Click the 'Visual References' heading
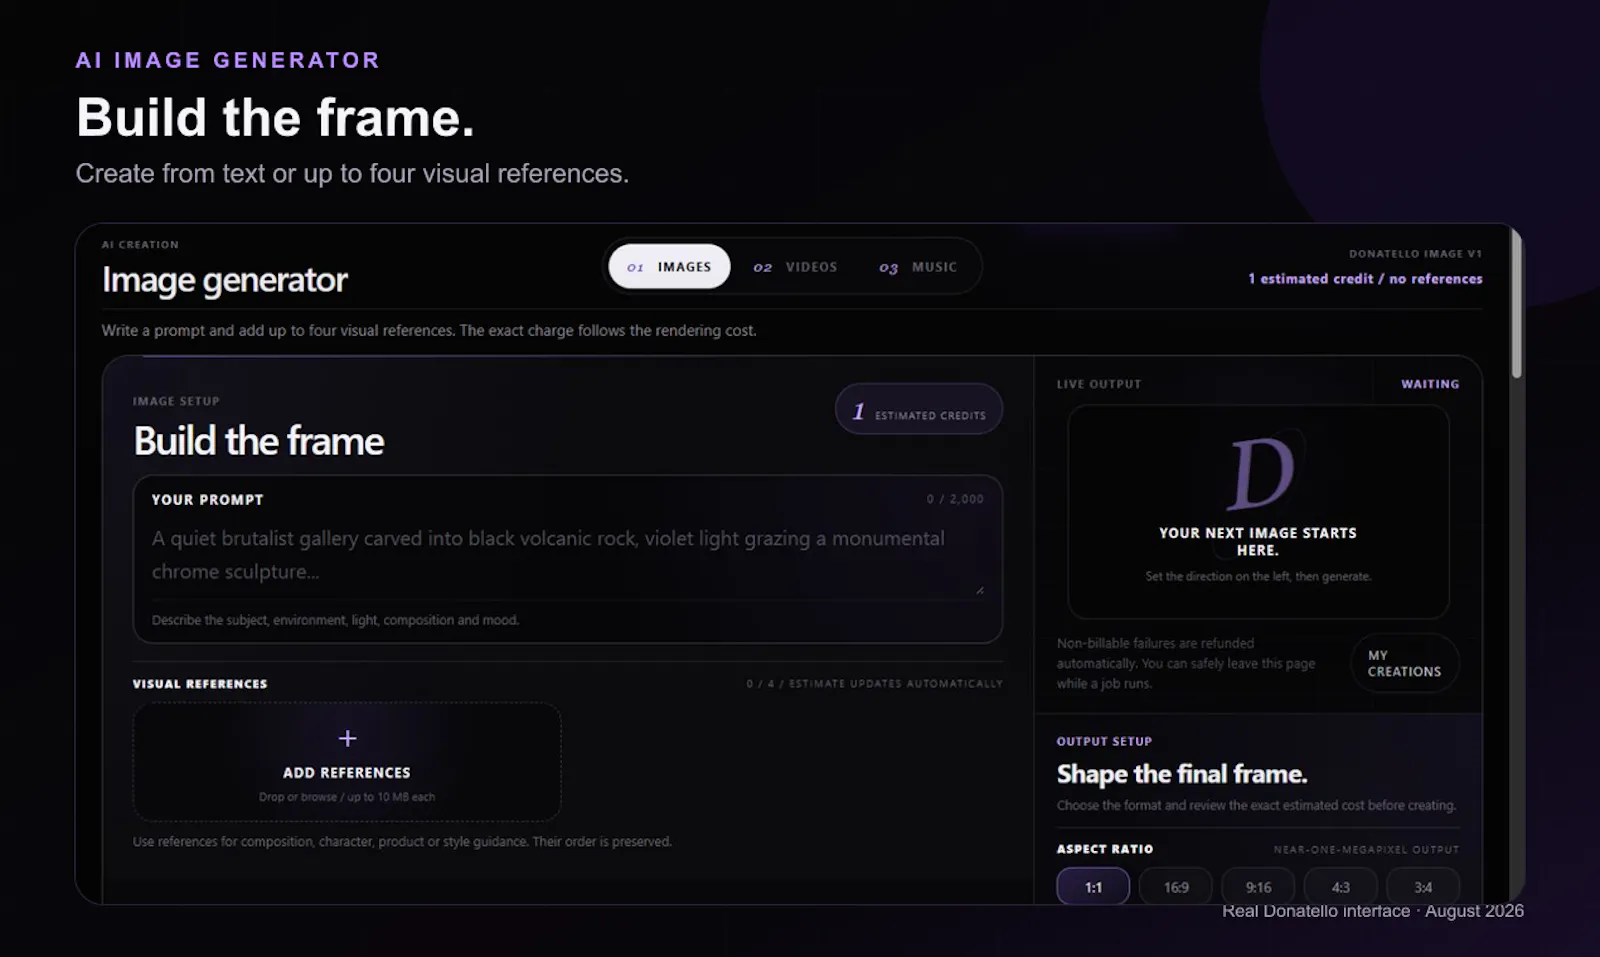 (x=200, y=684)
